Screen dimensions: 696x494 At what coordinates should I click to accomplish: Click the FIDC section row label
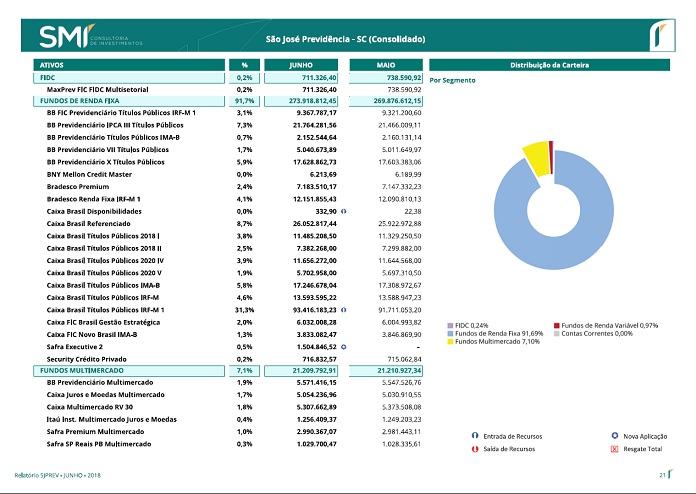129,78
